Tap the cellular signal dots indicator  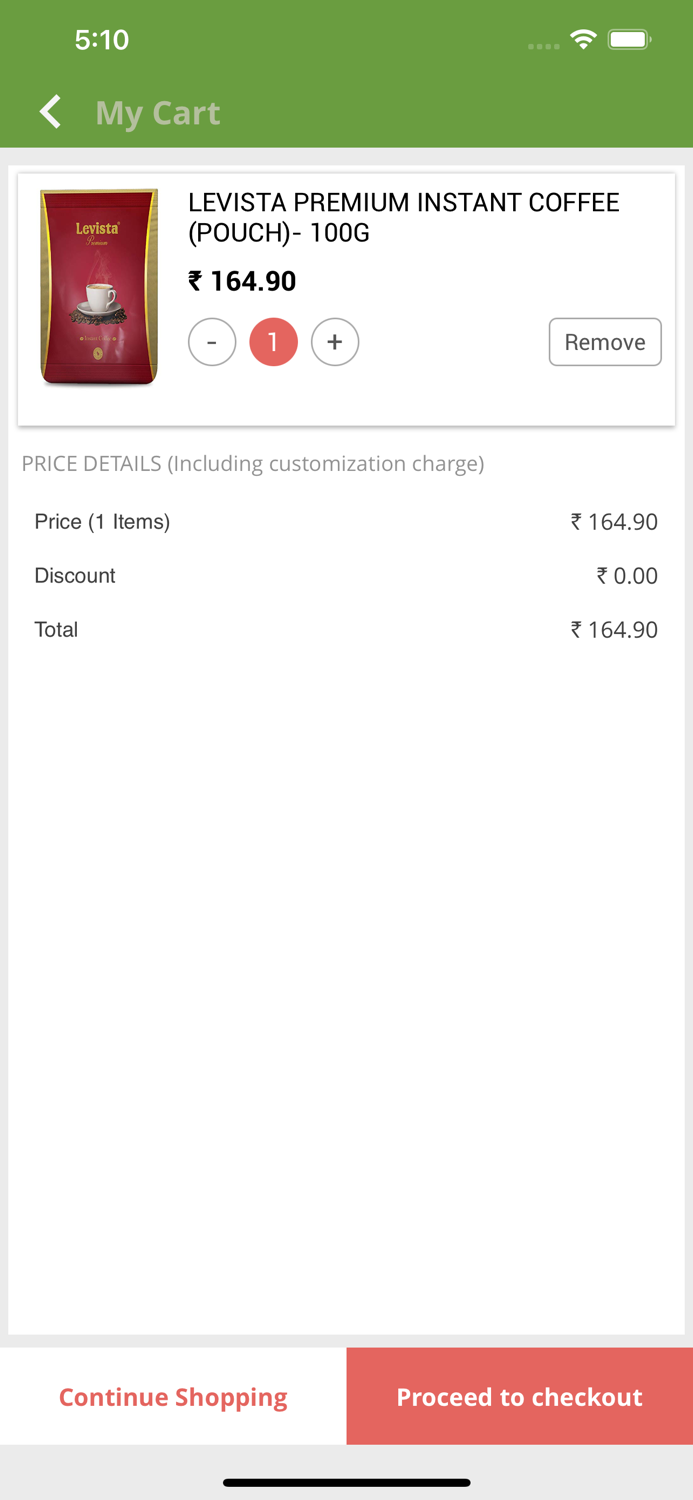pos(542,44)
